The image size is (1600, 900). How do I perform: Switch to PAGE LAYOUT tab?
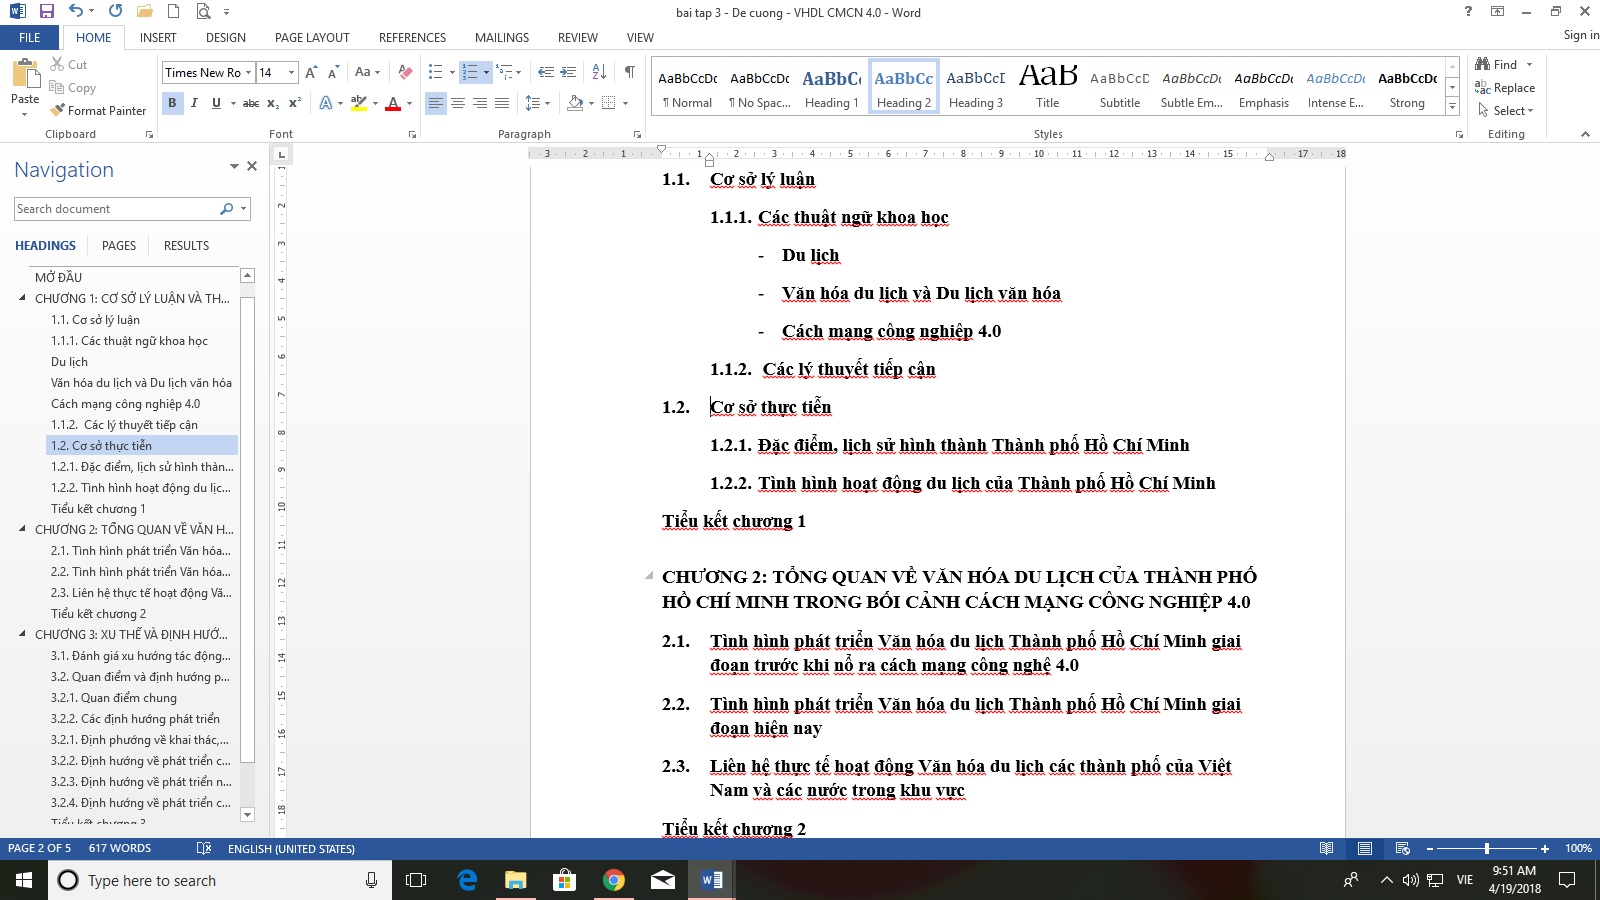(312, 37)
